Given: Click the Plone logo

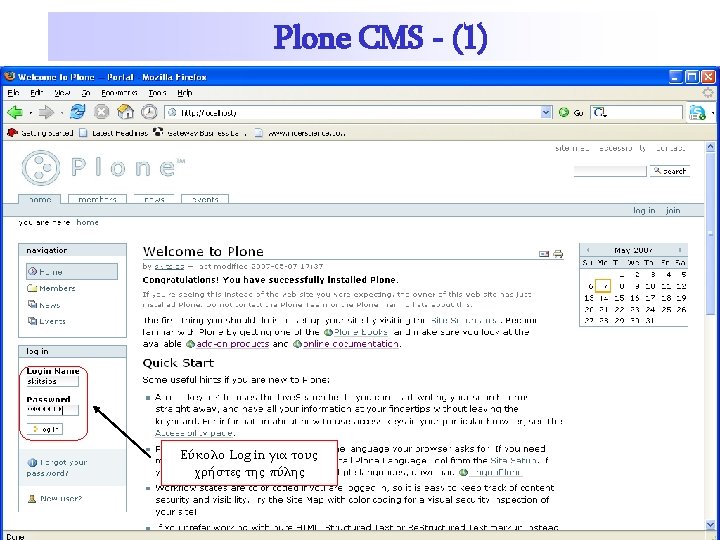Looking at the screenshot, I should pos(102,168).
